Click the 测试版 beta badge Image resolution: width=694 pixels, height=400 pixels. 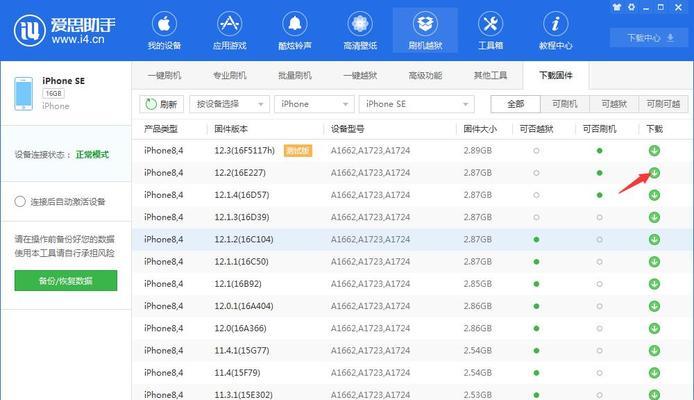298,150
